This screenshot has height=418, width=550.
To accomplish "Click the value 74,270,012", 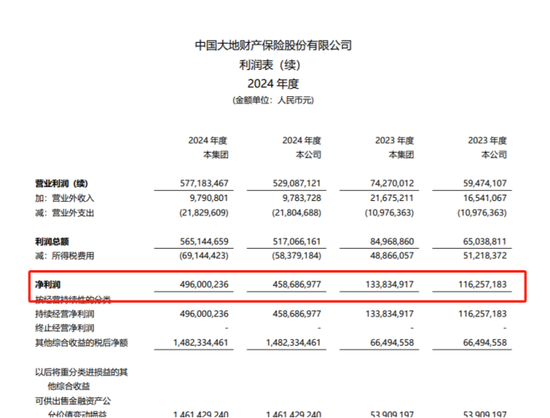I will click(x=392, y=183).
